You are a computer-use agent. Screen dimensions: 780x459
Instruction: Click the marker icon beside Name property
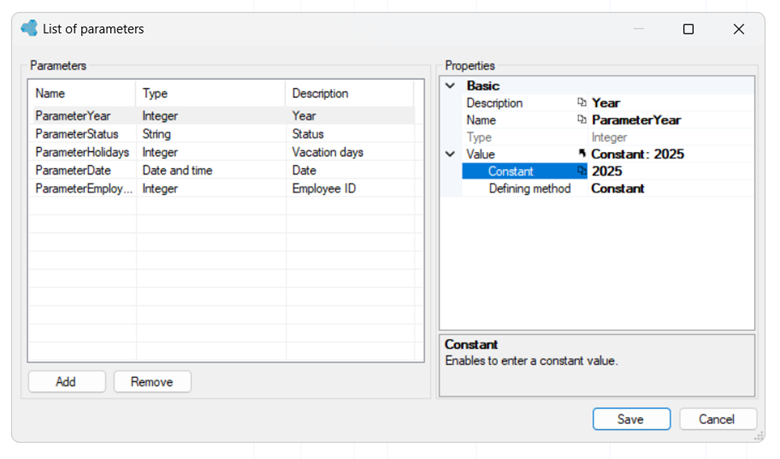click(582, 119)
